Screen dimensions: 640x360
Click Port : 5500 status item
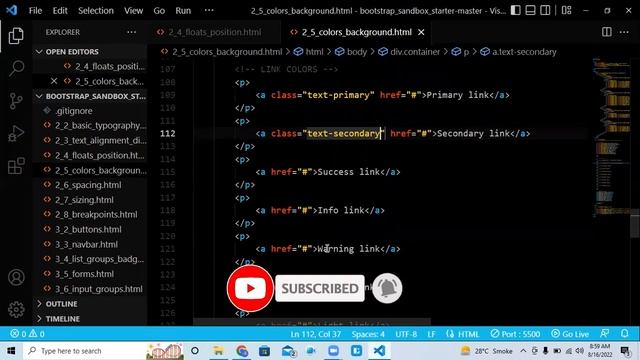coord(516,334)
